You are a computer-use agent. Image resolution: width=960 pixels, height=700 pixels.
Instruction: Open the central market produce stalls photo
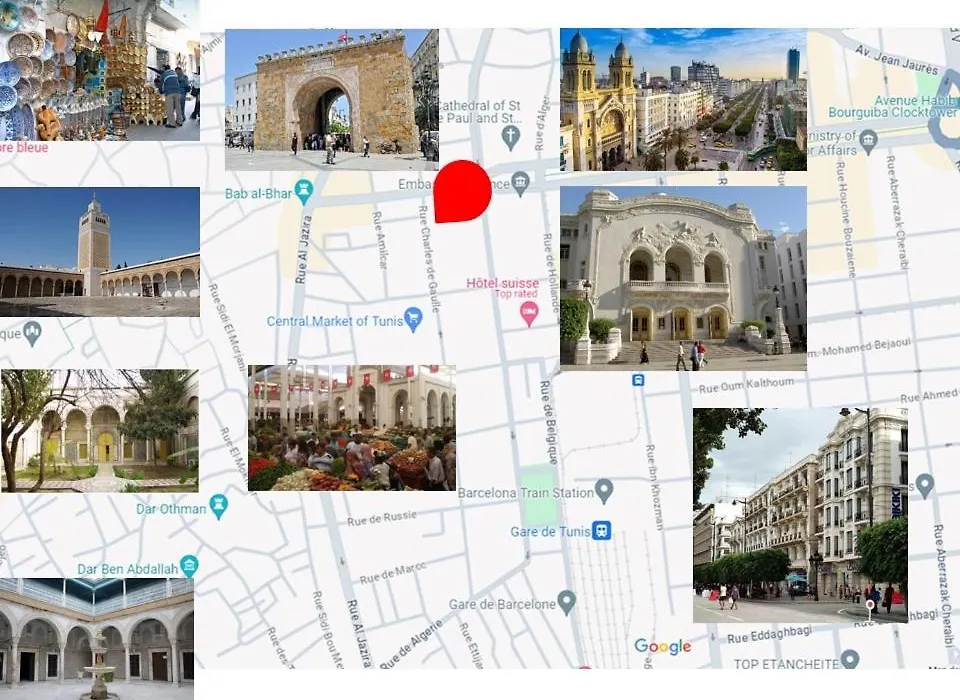click(352, 428)
